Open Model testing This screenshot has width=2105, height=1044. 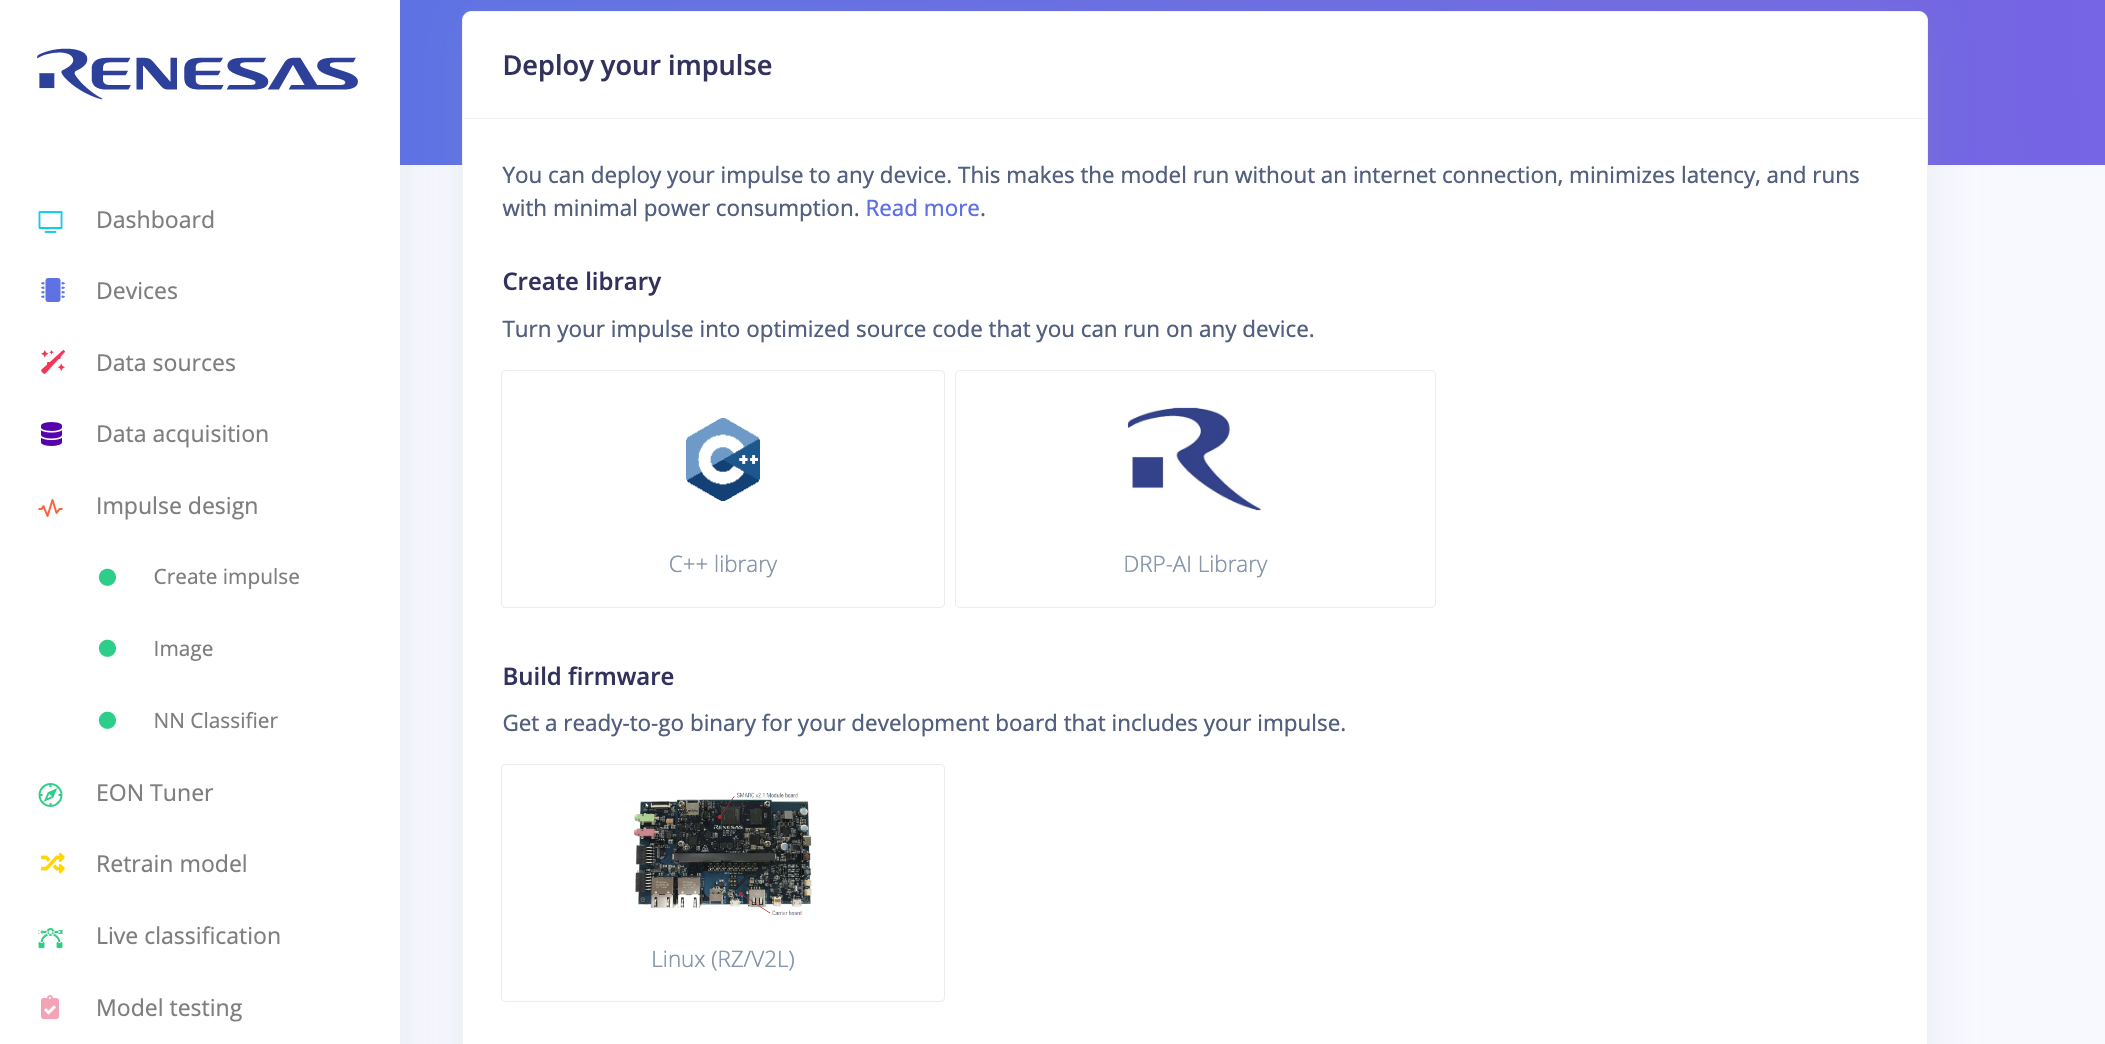tap(169, 1008)
